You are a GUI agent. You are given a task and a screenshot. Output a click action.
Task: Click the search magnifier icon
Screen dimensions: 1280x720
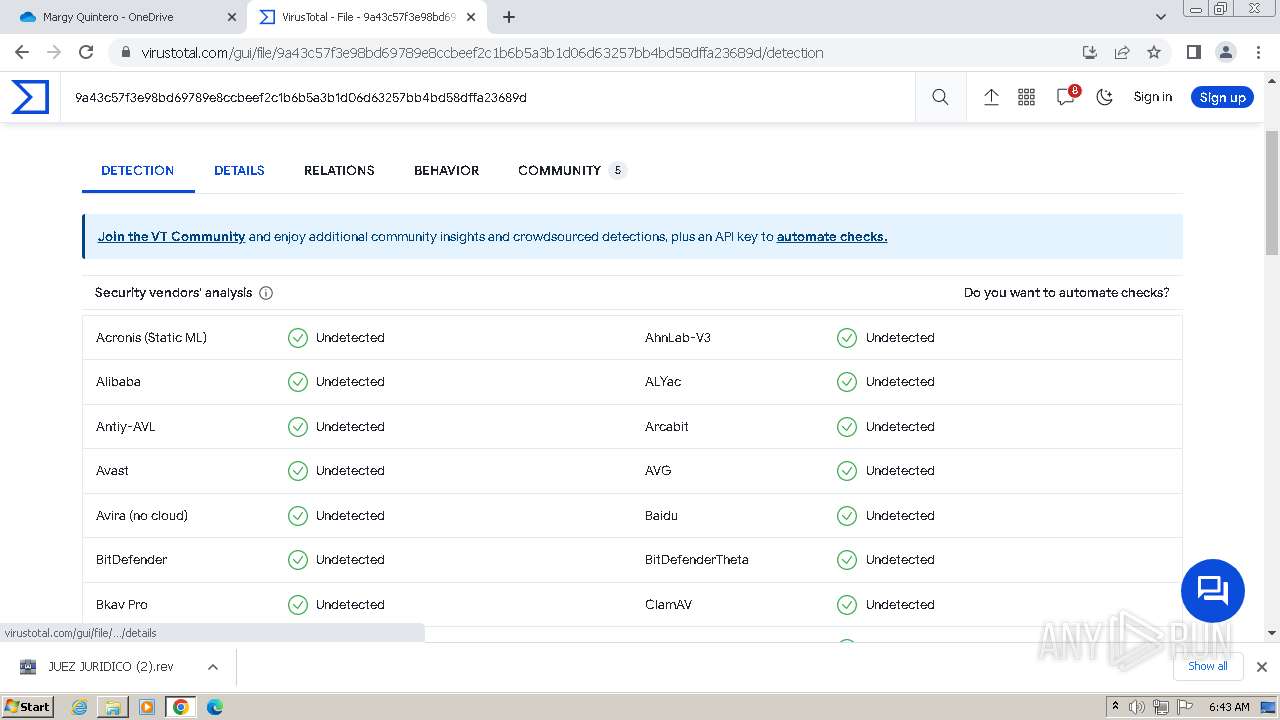click(x=940, y=97)
